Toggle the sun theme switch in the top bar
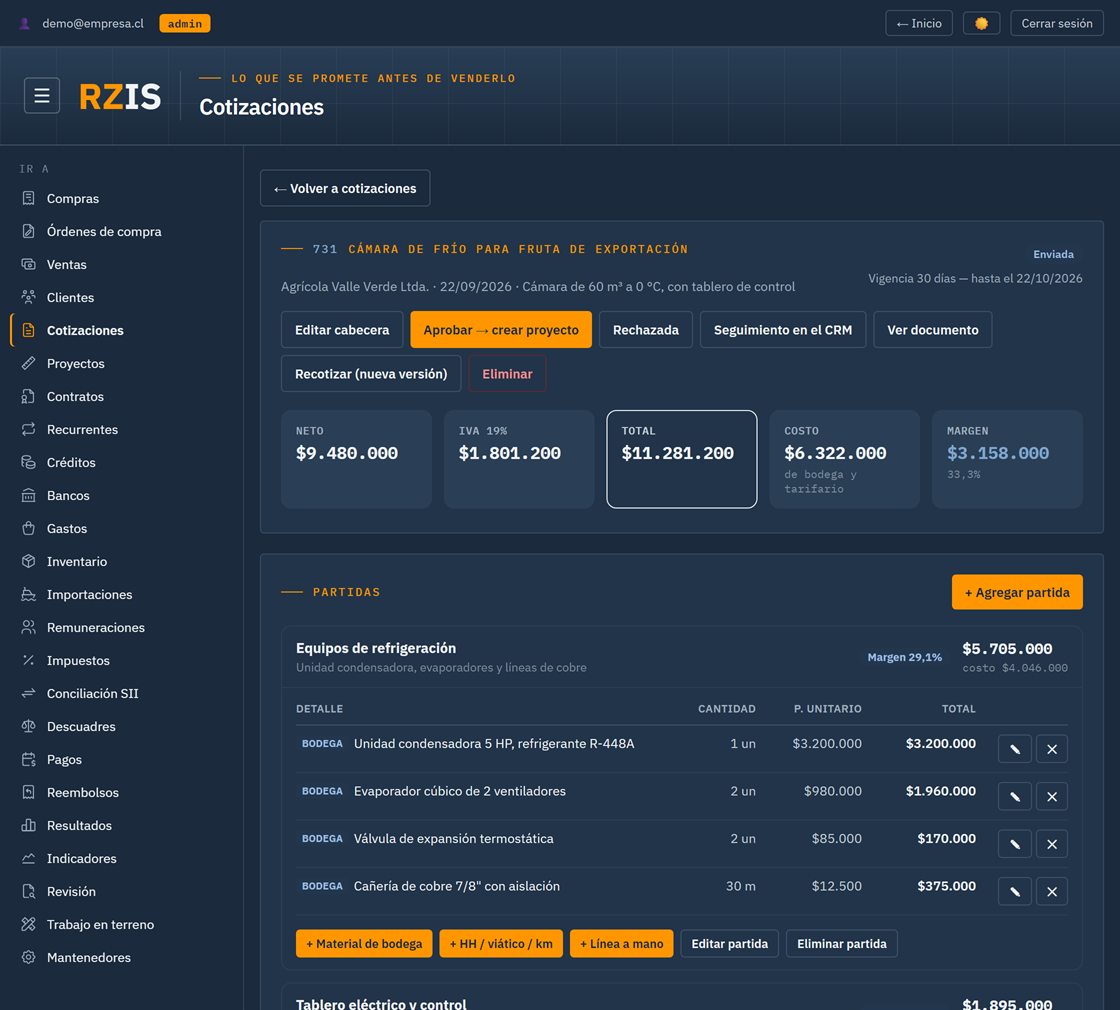Image resolution: width=1120 pixels, height=1010 pixels. tap(981, 24)
